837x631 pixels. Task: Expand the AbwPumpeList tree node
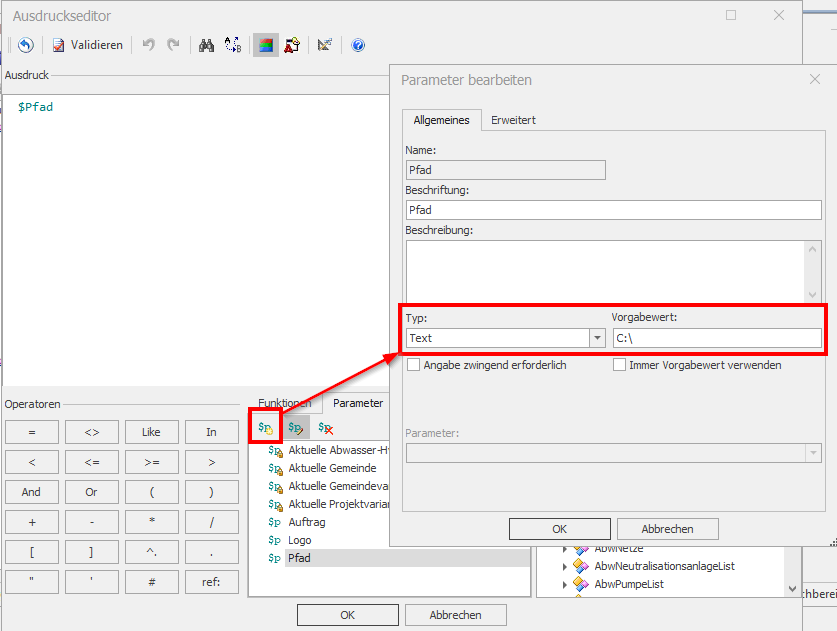tap(564, 584)
